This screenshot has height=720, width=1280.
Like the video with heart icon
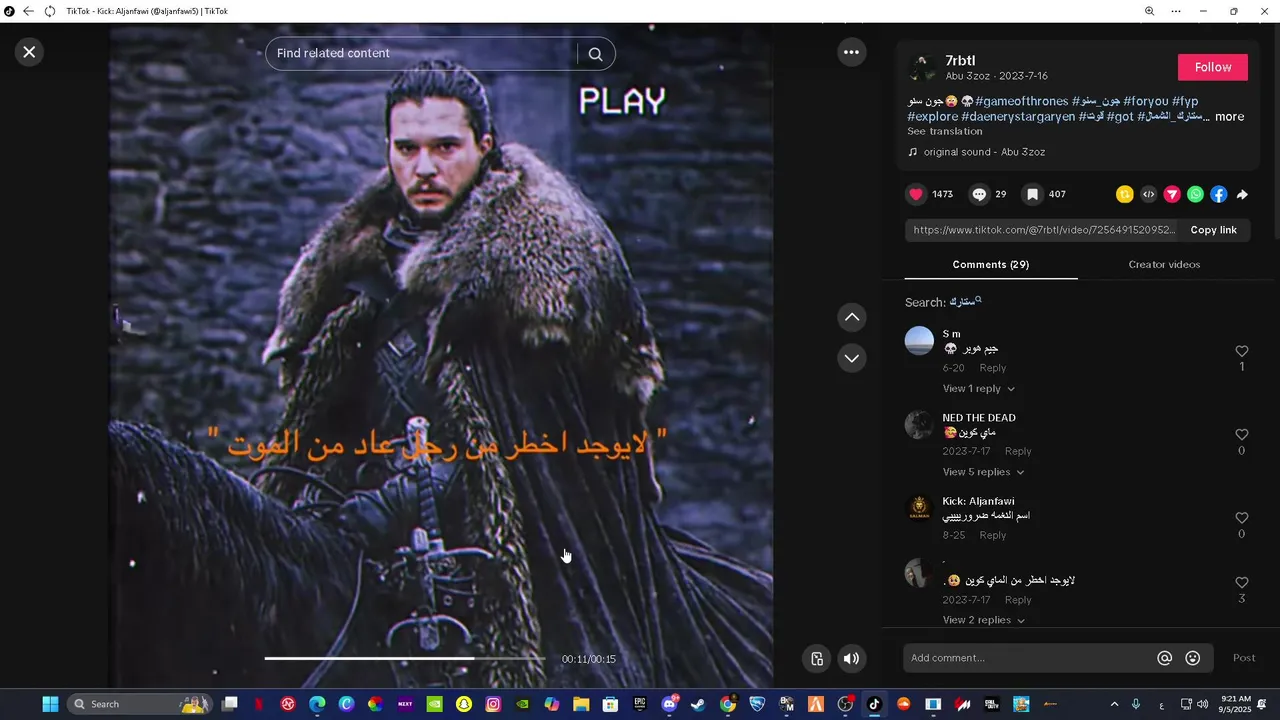916,194
